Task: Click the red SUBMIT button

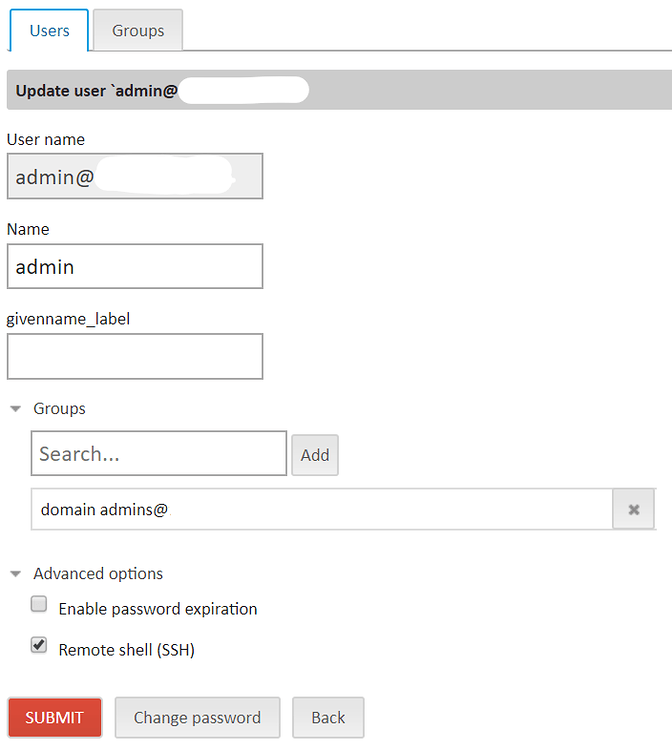Action: pos(55,717)
